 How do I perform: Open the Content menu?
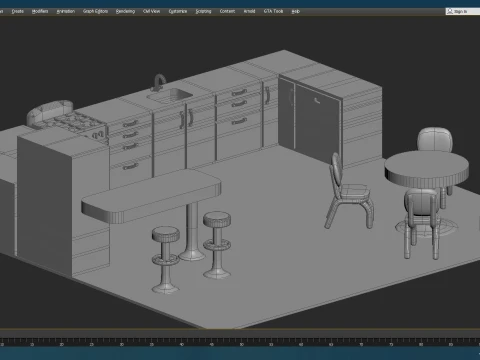point(227,11)
